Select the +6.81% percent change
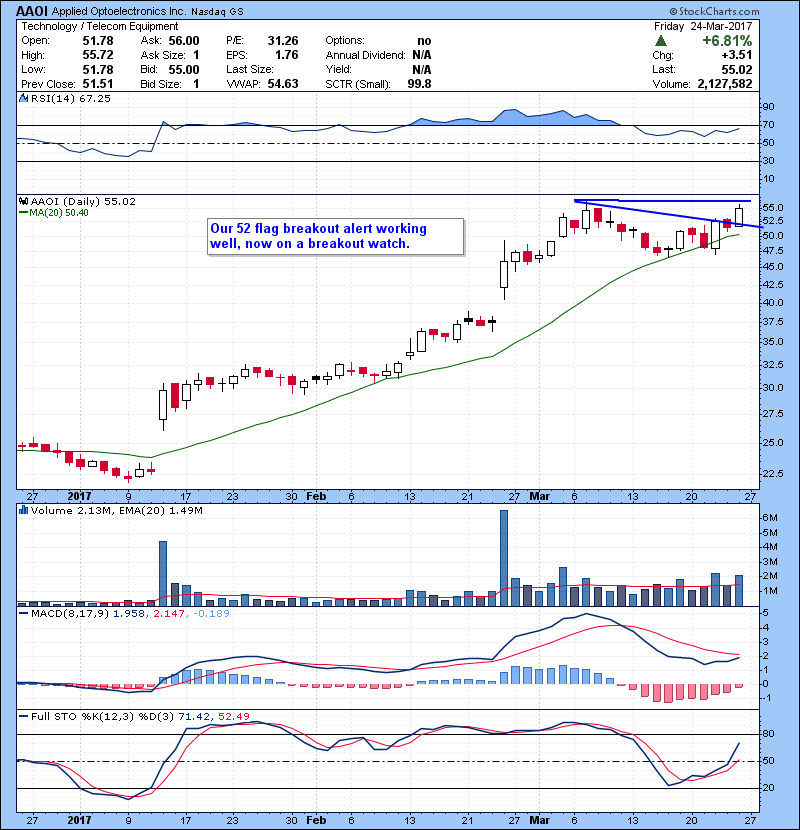 [x=727, y=41]
